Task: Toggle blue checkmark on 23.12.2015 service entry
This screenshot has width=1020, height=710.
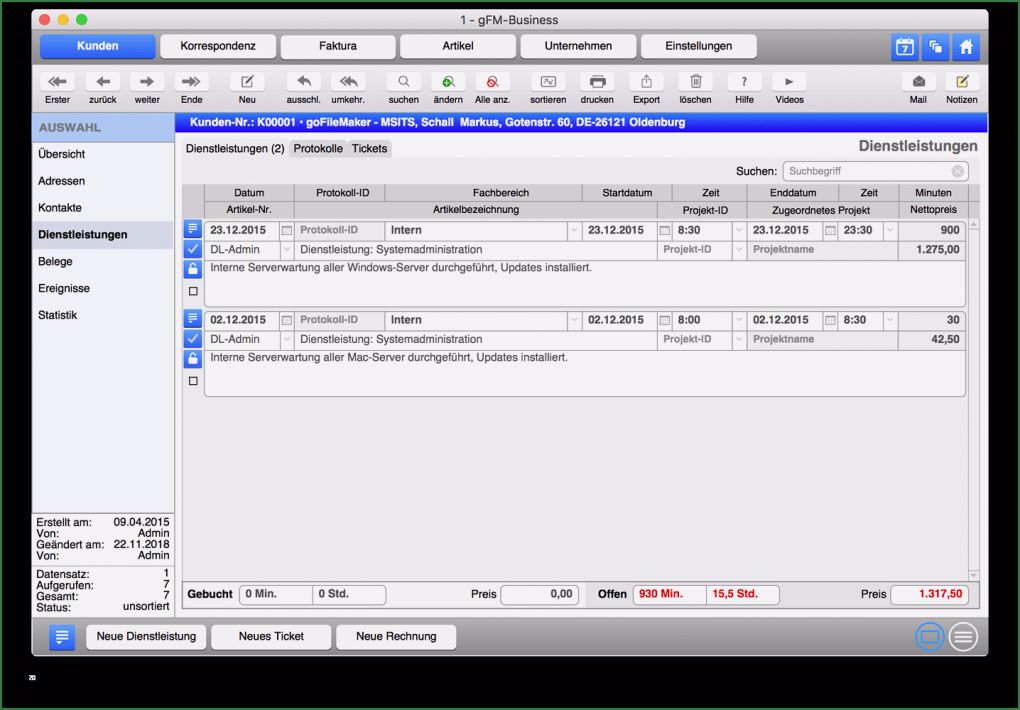Action: 193,249
